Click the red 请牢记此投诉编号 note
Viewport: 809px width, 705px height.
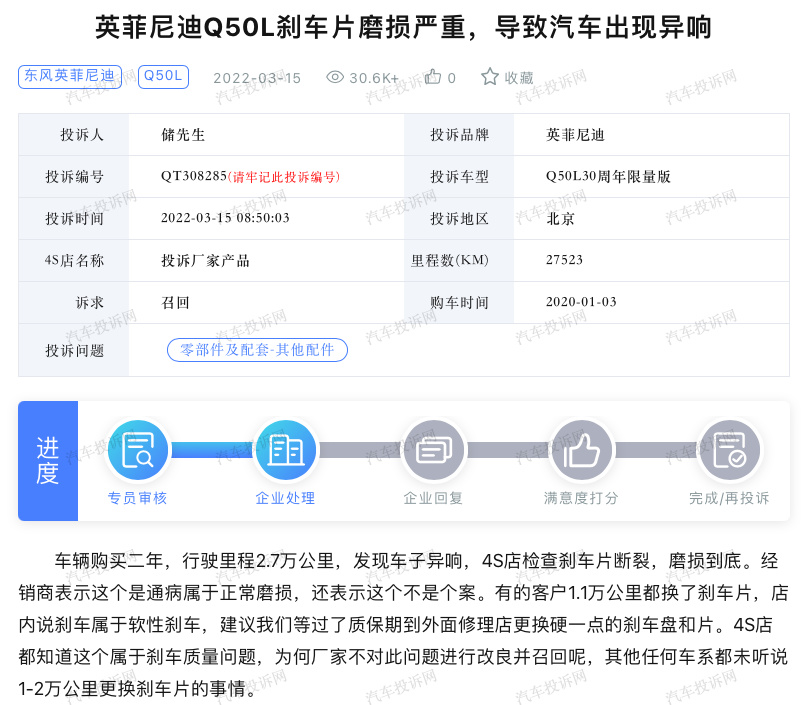(x=284, y=177)
